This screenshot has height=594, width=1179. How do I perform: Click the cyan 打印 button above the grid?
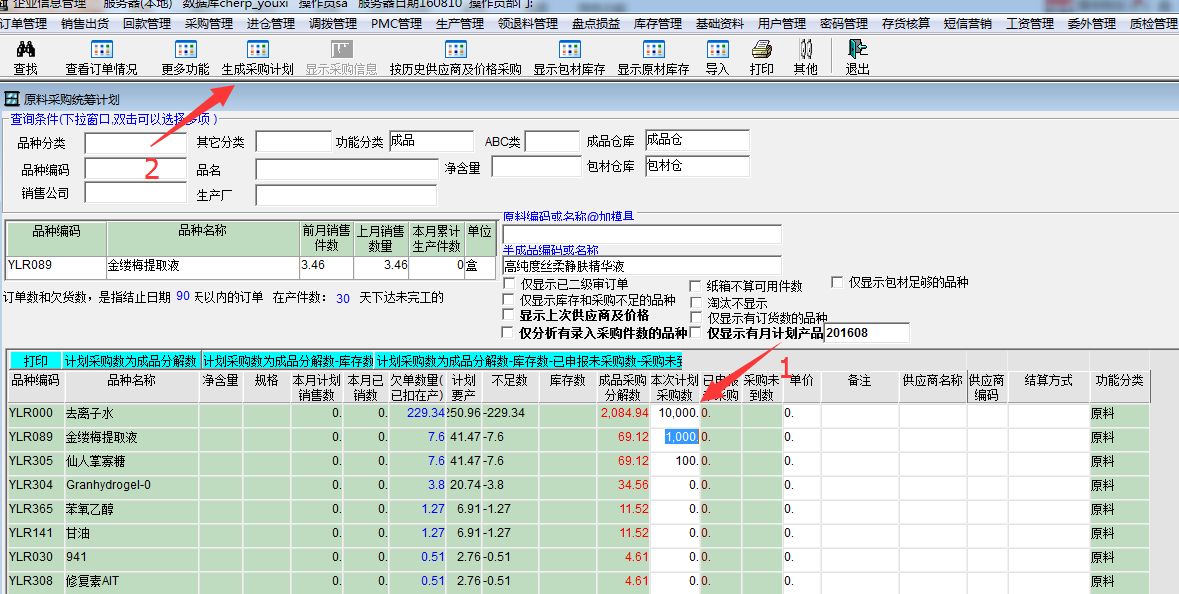click(35, 361)
